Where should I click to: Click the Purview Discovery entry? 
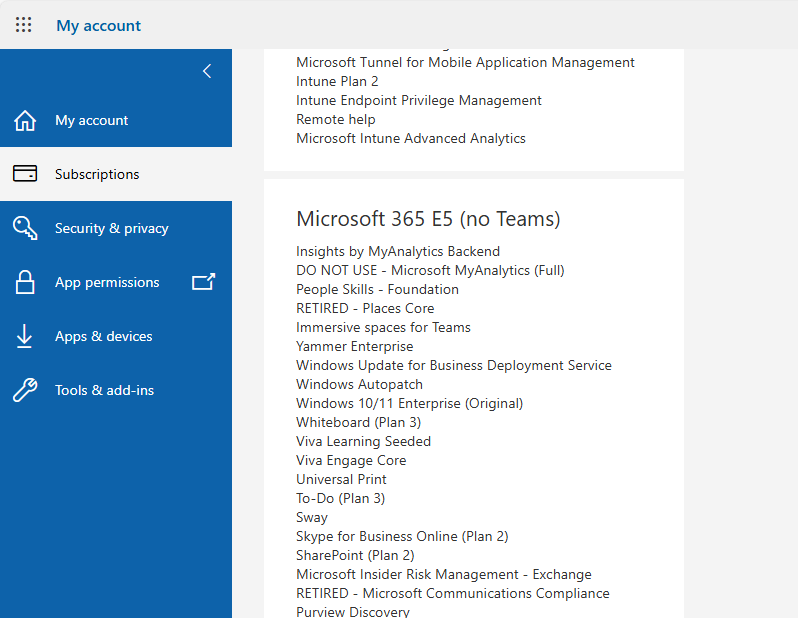tap(353, 611)
